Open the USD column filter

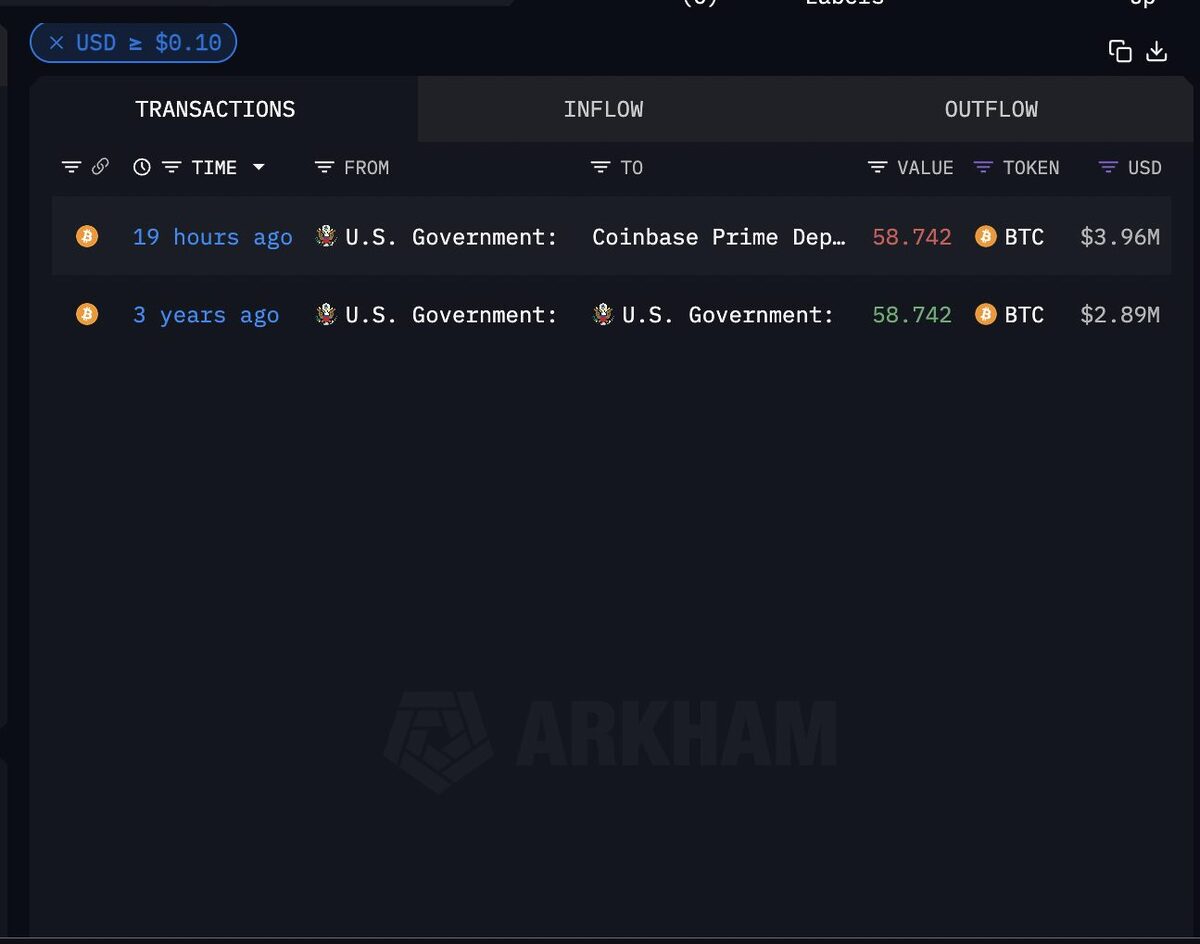[1108, 167]
